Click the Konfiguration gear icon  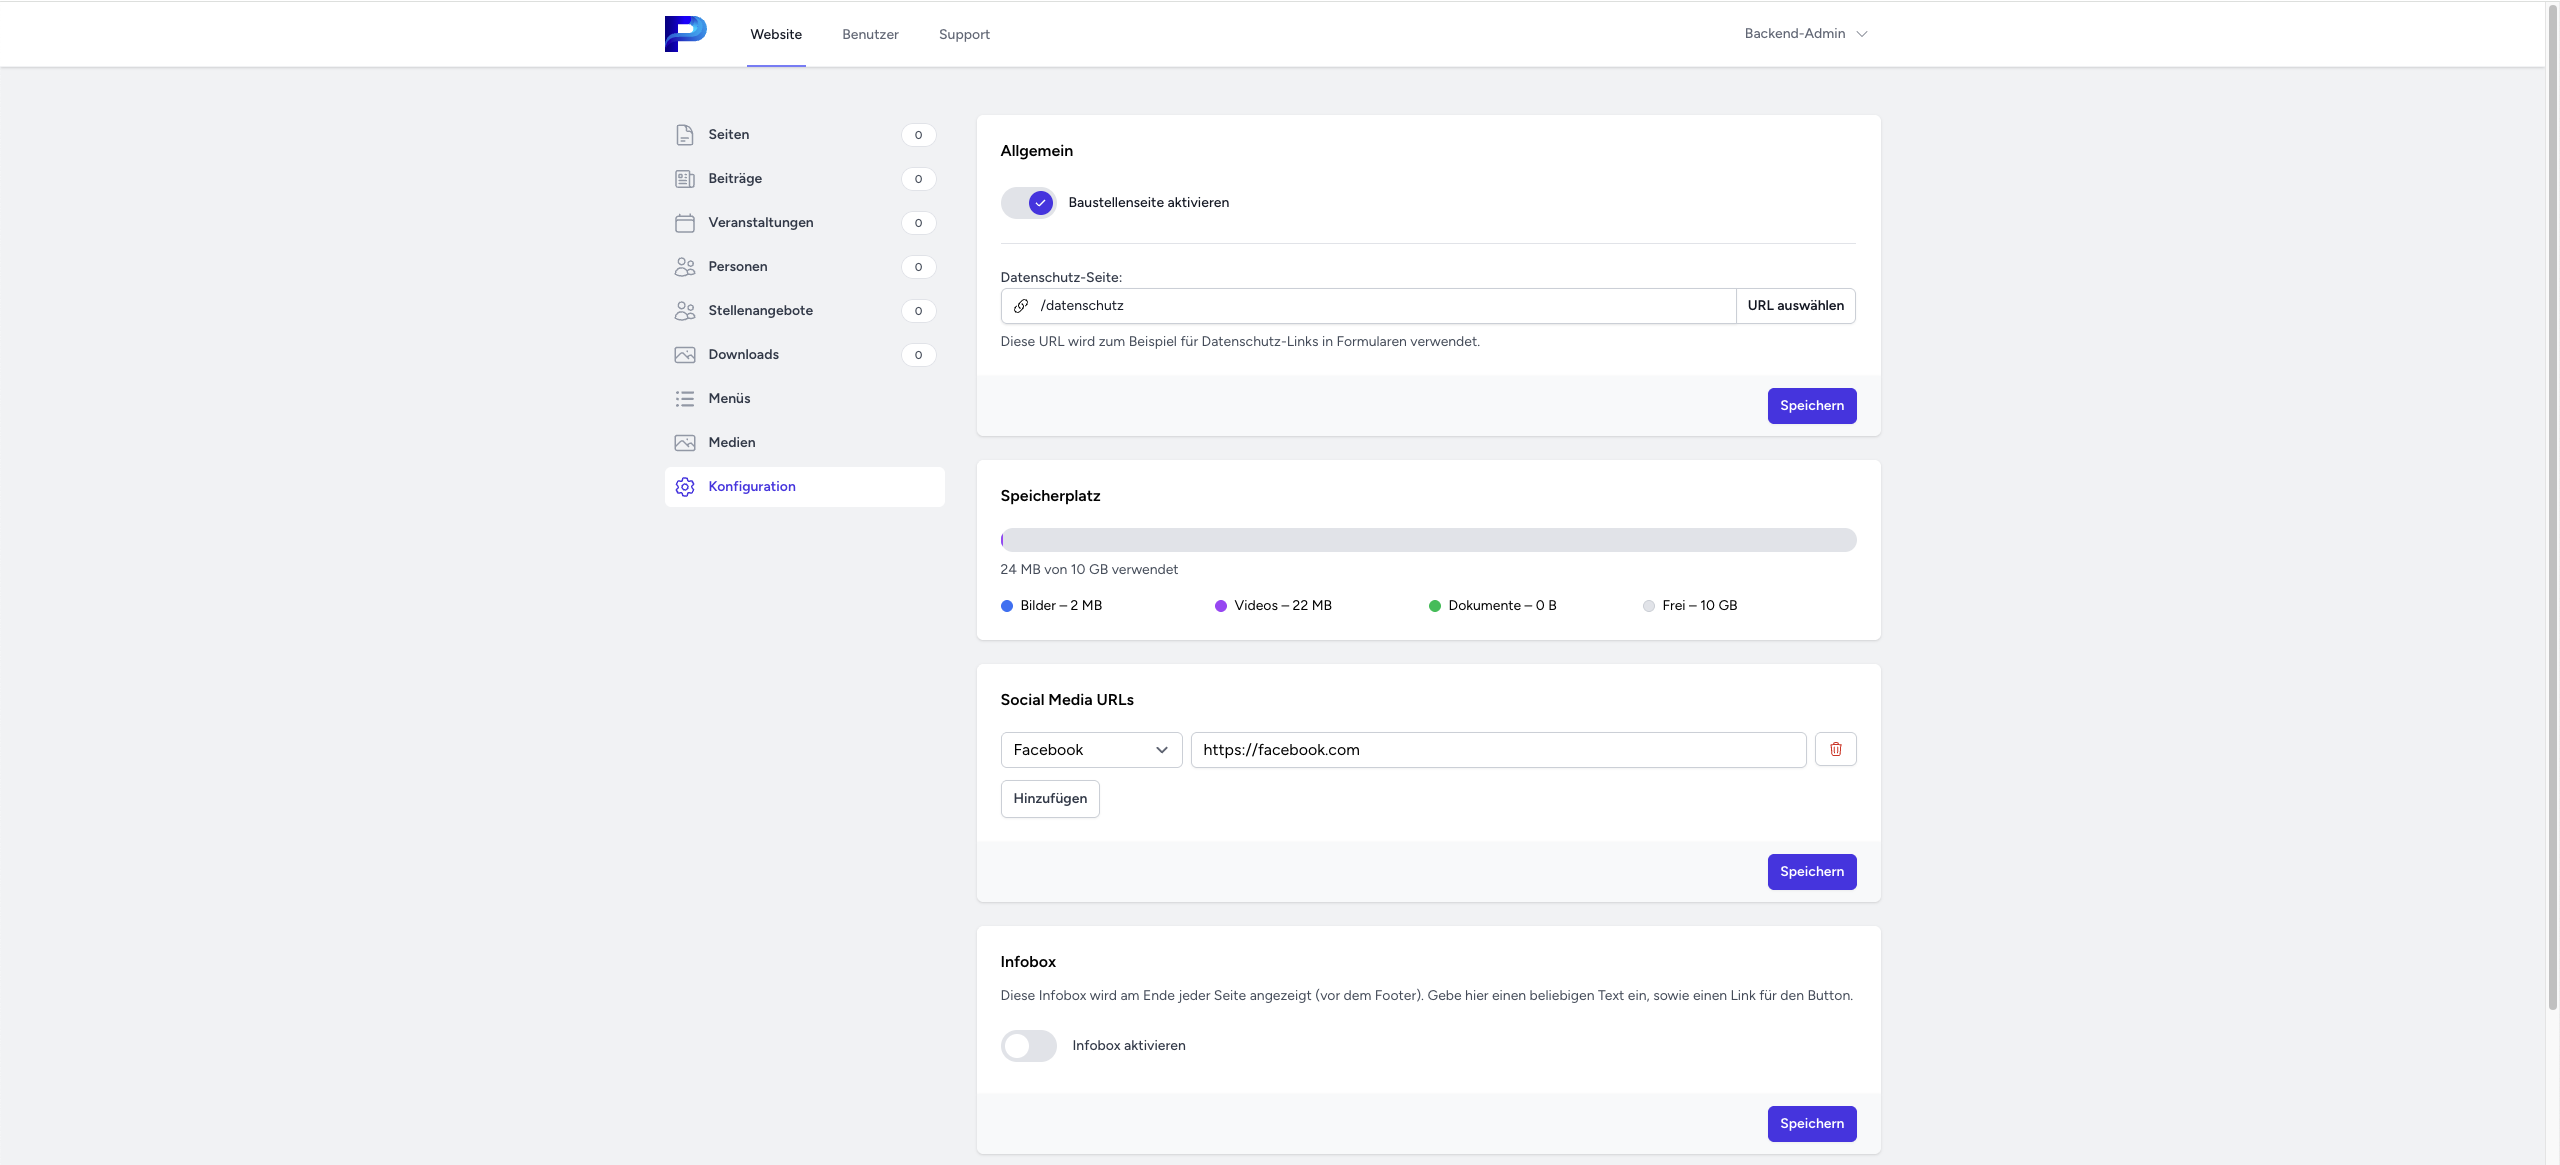685,487
